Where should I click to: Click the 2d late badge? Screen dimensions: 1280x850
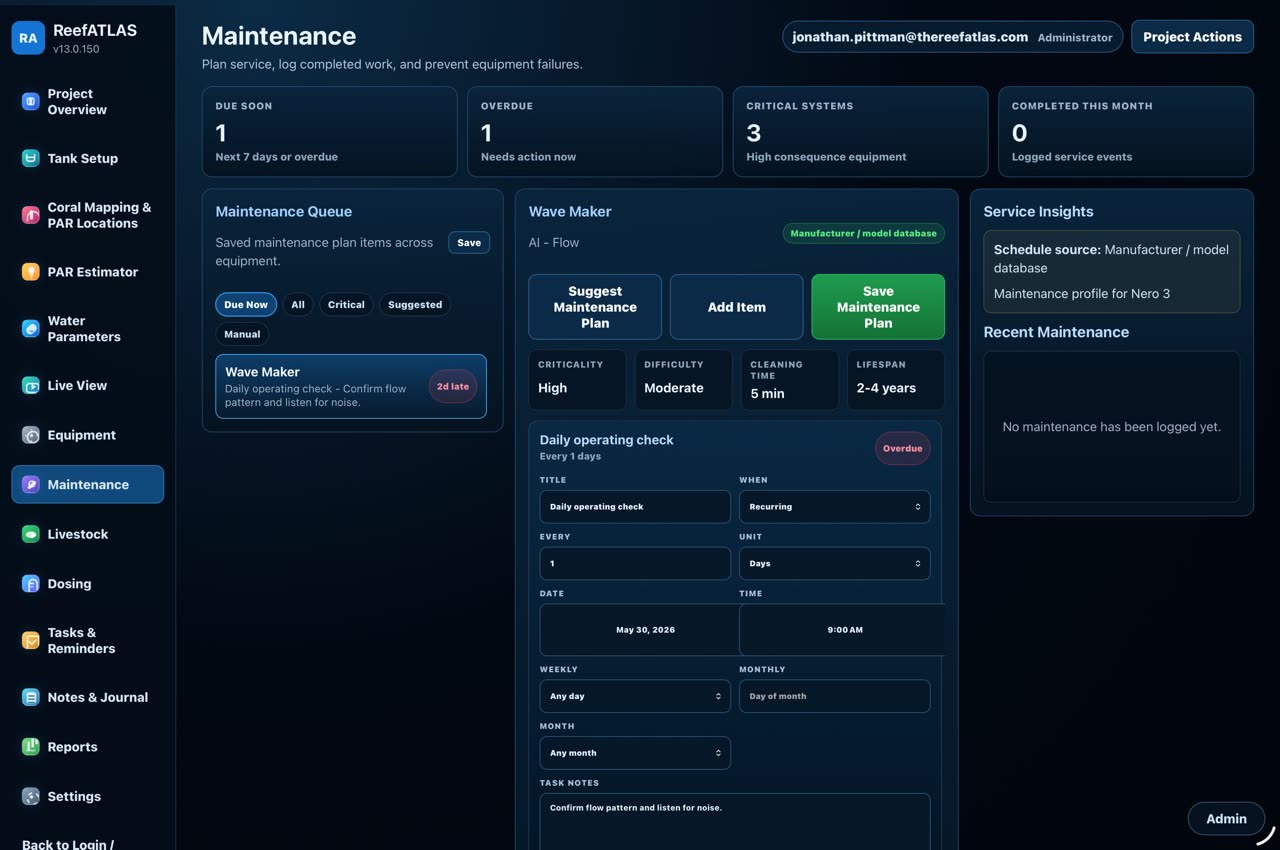(453, 386)
